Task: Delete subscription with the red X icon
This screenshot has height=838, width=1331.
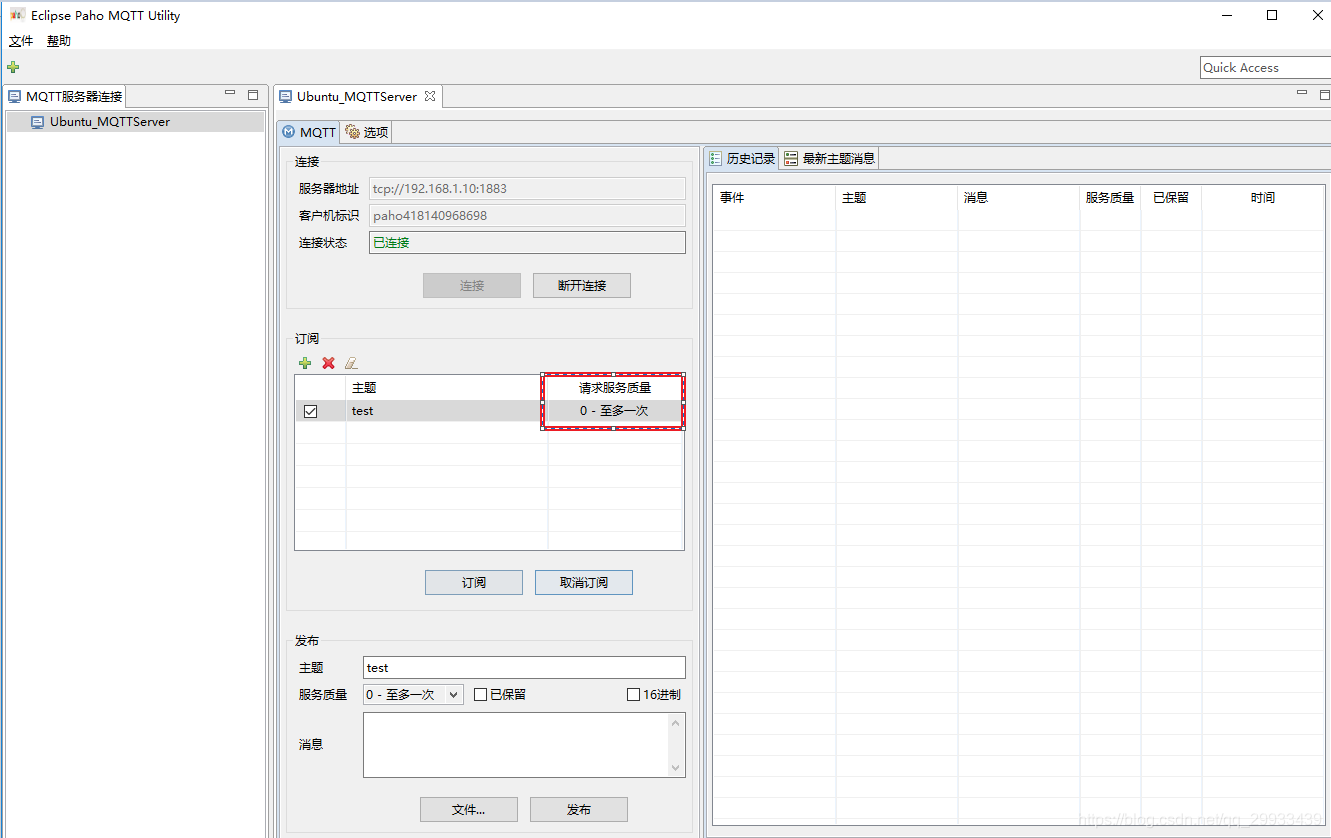Action: (328, 363)
